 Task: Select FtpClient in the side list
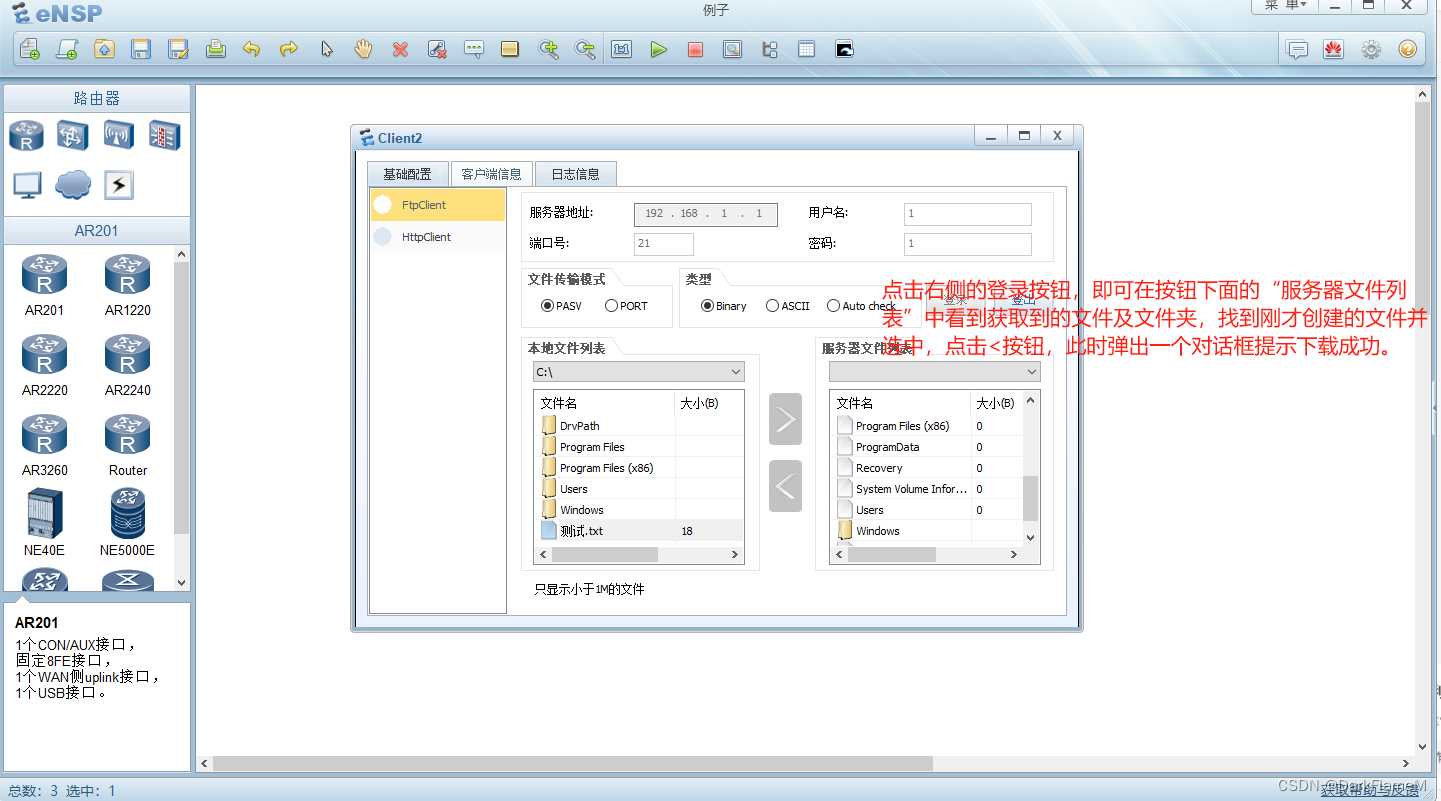(x=438, y=205)
